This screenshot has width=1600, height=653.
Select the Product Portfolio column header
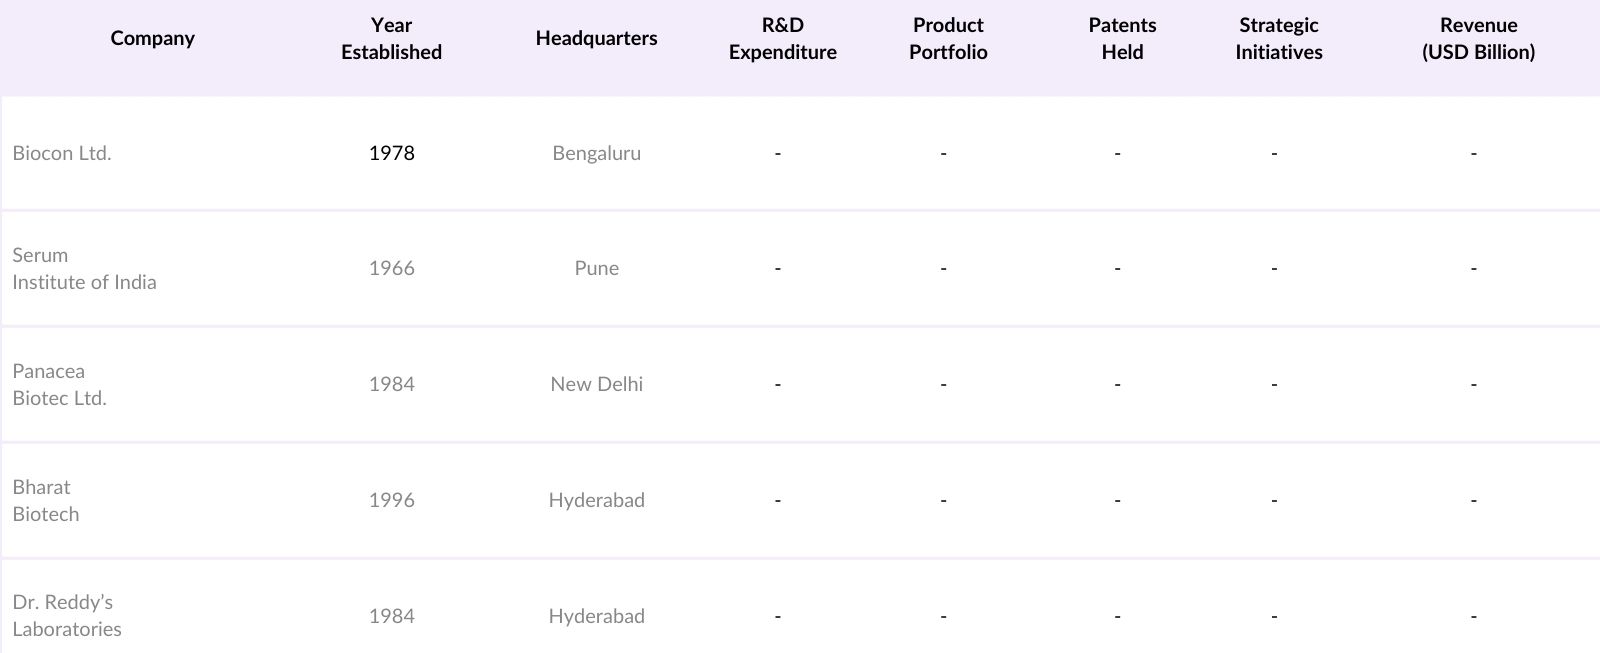pos(948,38)
